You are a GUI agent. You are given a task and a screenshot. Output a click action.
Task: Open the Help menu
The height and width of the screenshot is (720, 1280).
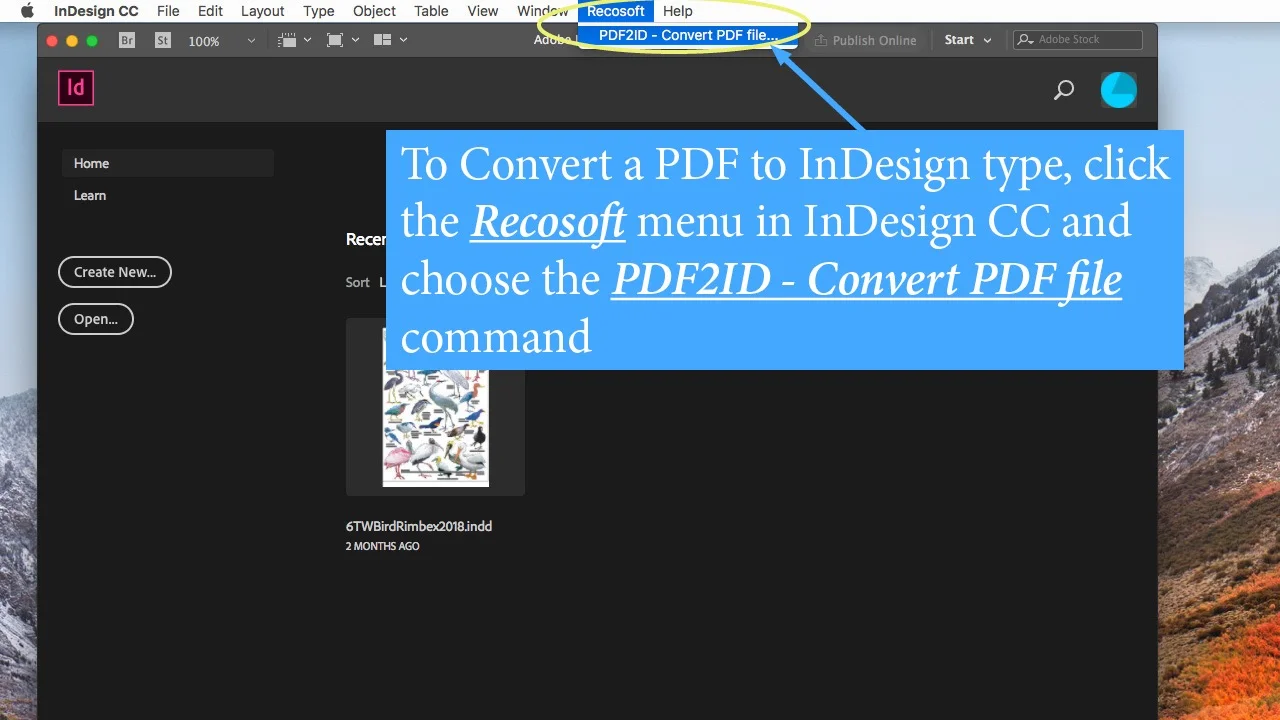tap(678, 11)
